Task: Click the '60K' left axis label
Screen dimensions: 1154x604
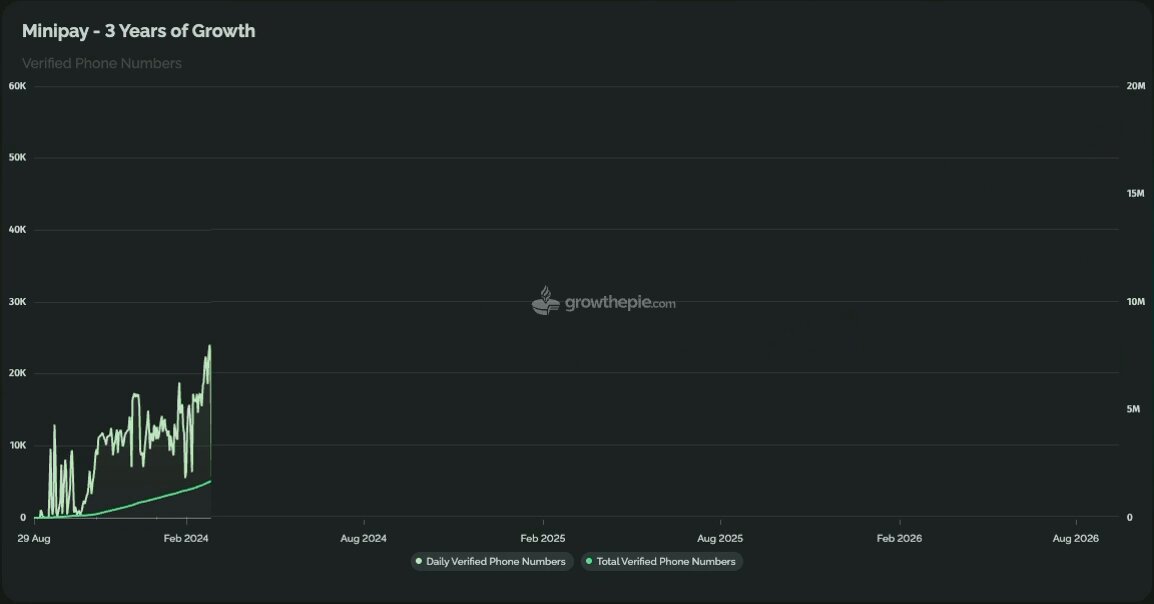Action: [18, 86]
